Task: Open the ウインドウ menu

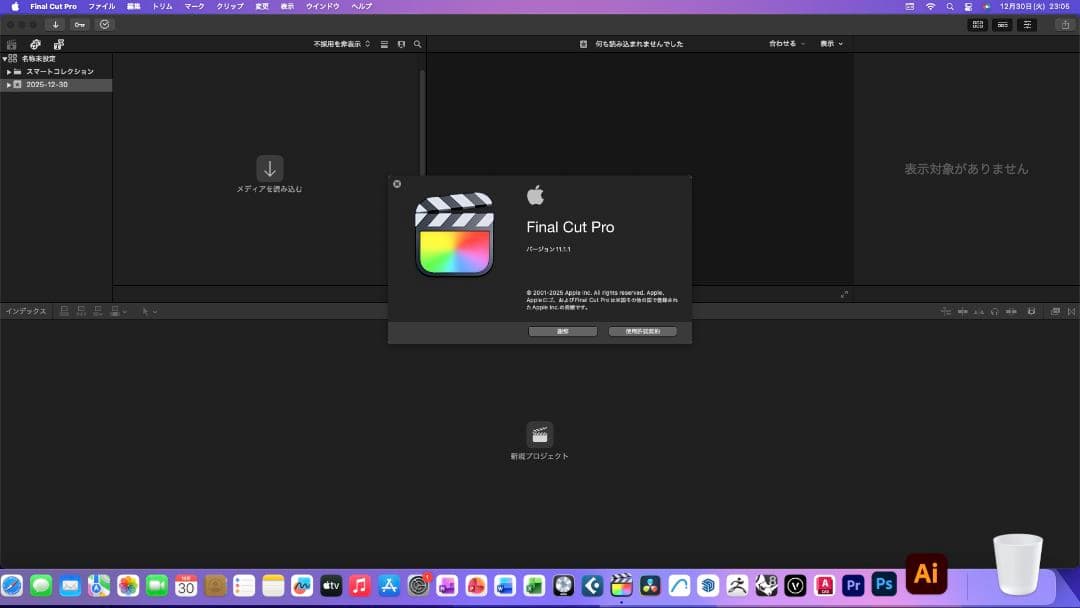Action: 322,6
